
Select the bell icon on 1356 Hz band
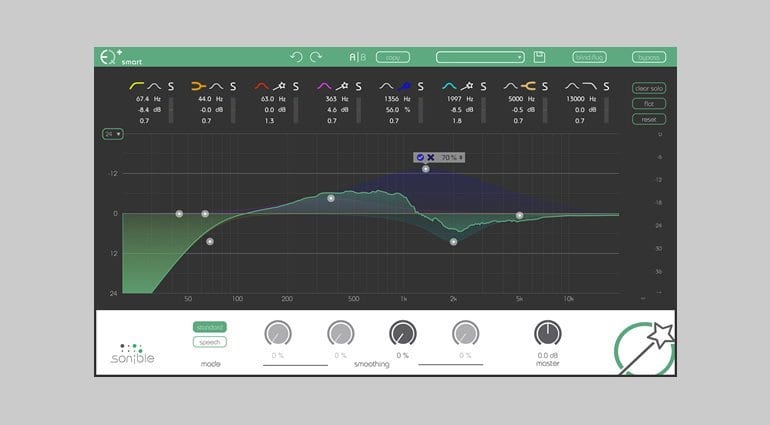pos(386,86)
